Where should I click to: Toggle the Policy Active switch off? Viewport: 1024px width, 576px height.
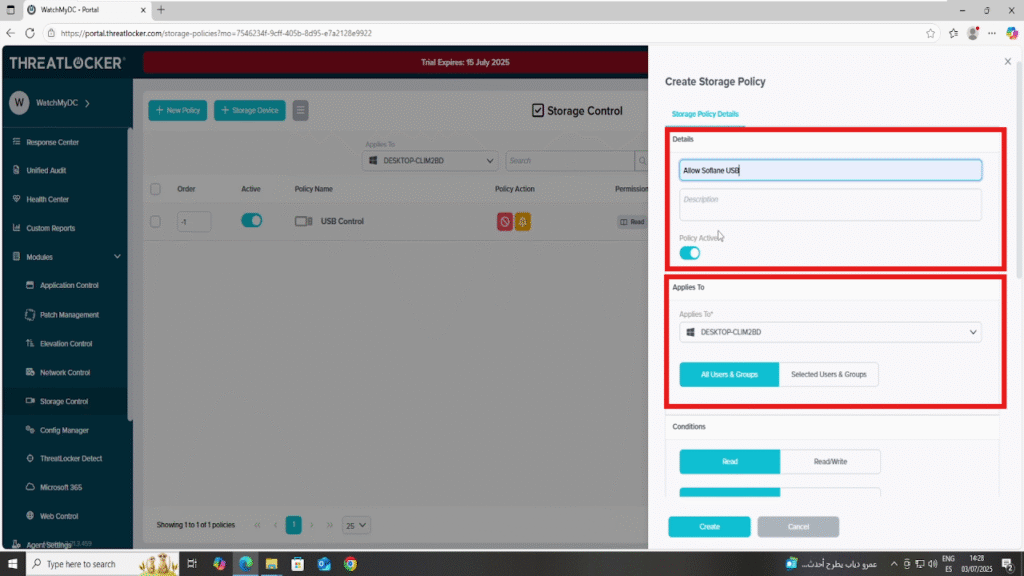(x=690, y=253)
